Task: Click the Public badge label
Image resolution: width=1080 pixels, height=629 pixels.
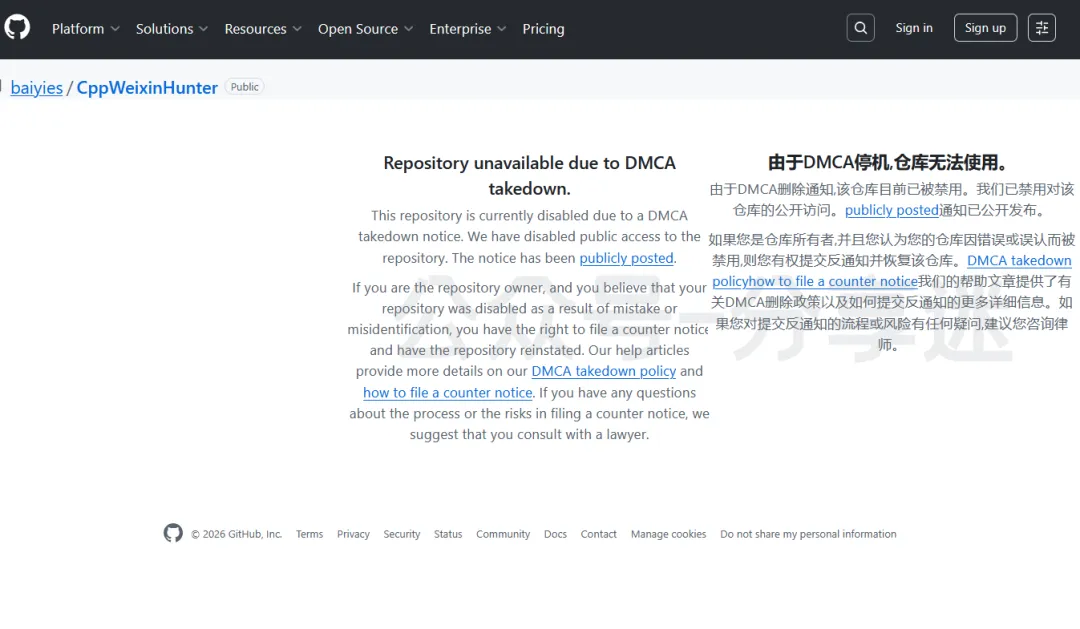Action: [x=245, y=87]
